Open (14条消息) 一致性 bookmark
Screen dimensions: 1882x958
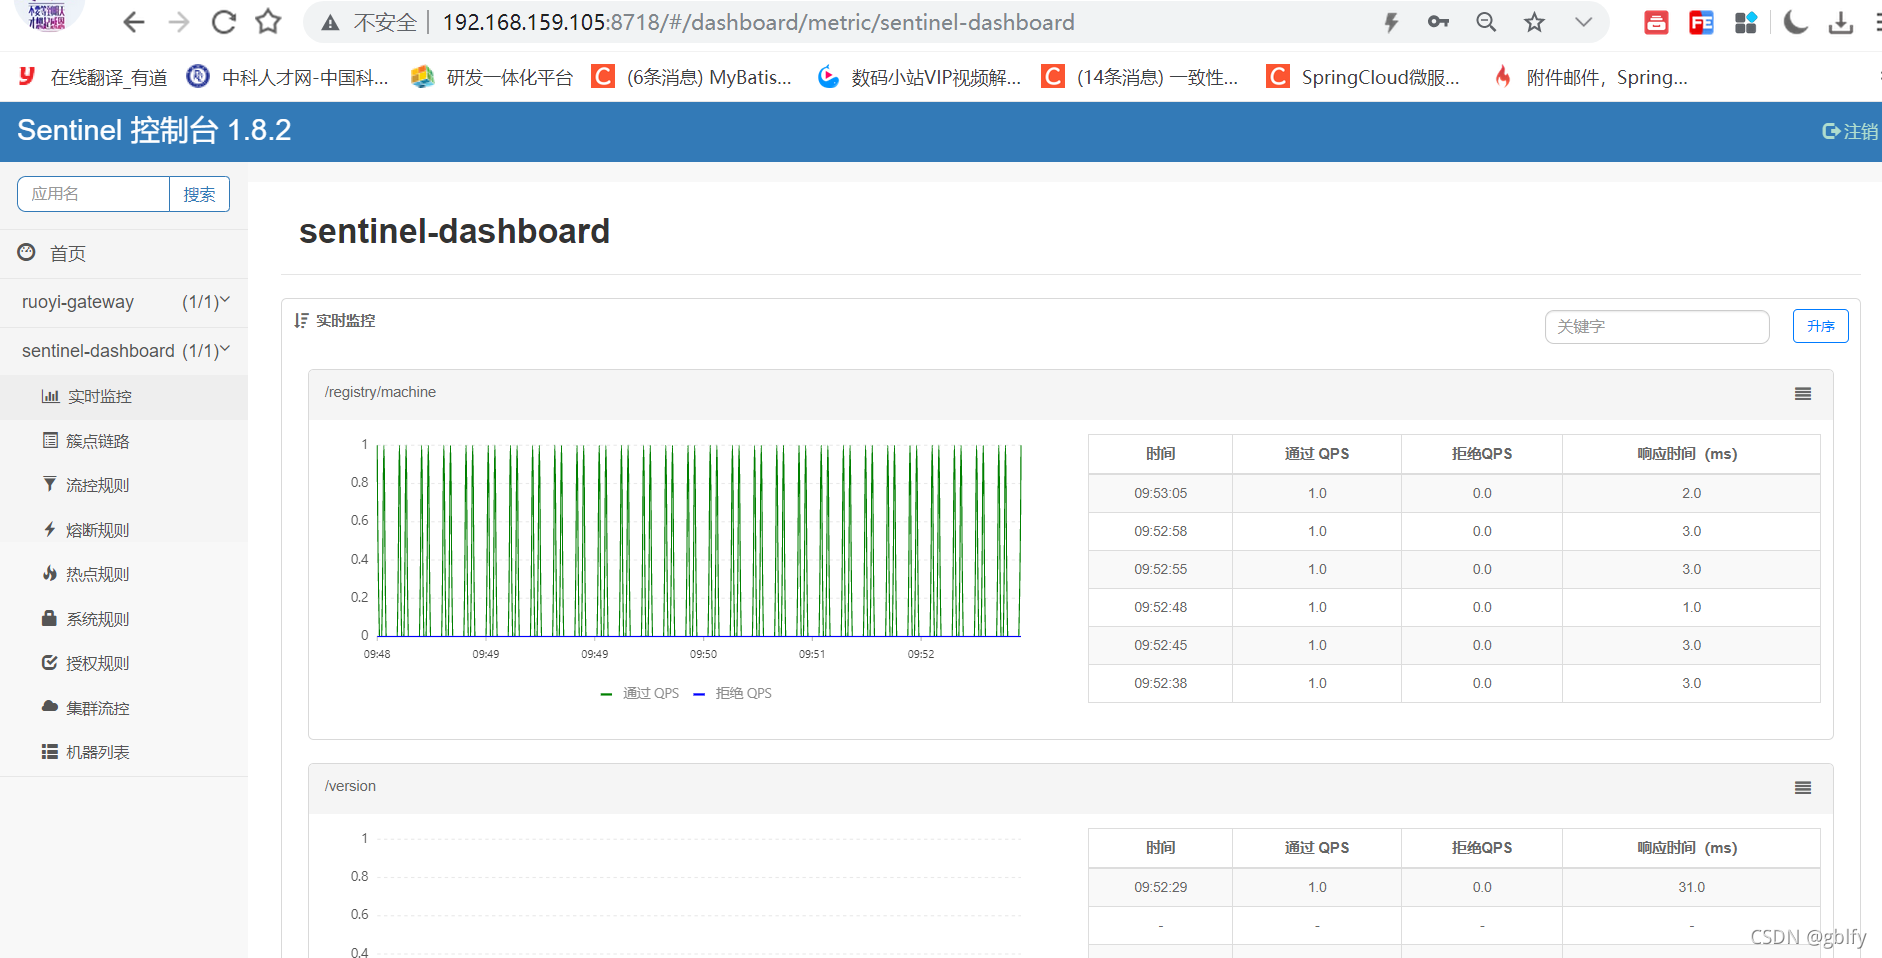(1140, 77)
